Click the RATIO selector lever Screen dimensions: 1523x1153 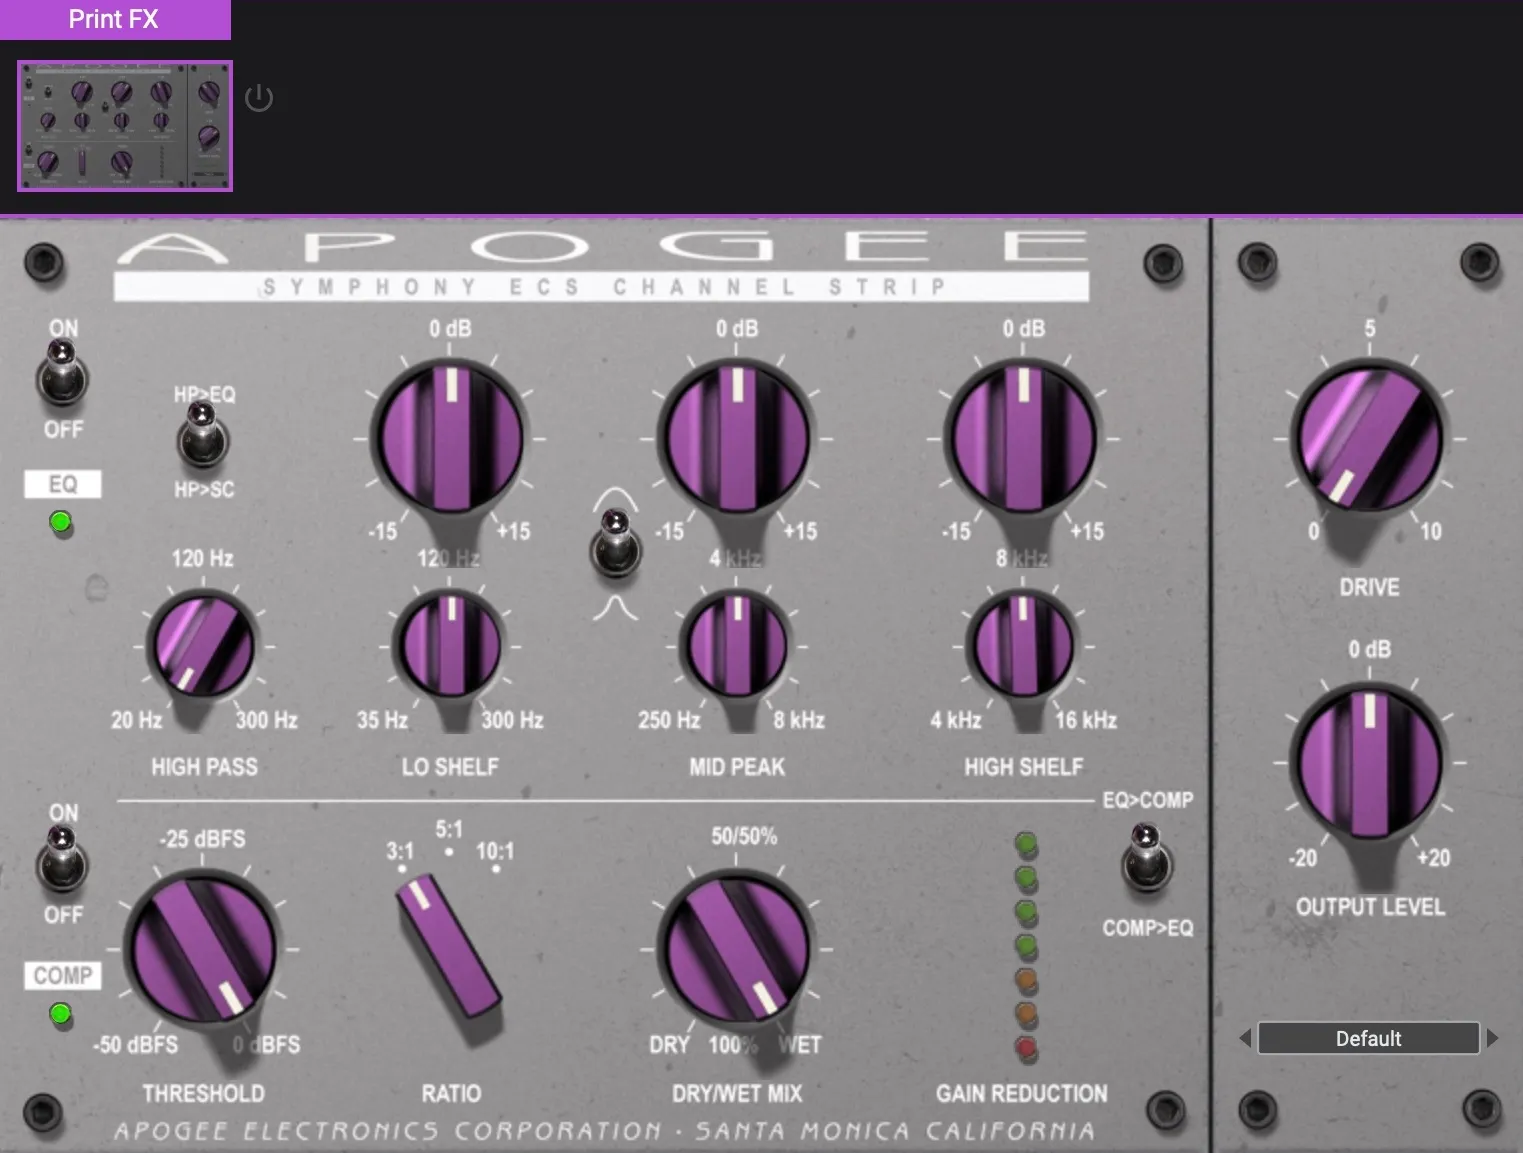449,945
